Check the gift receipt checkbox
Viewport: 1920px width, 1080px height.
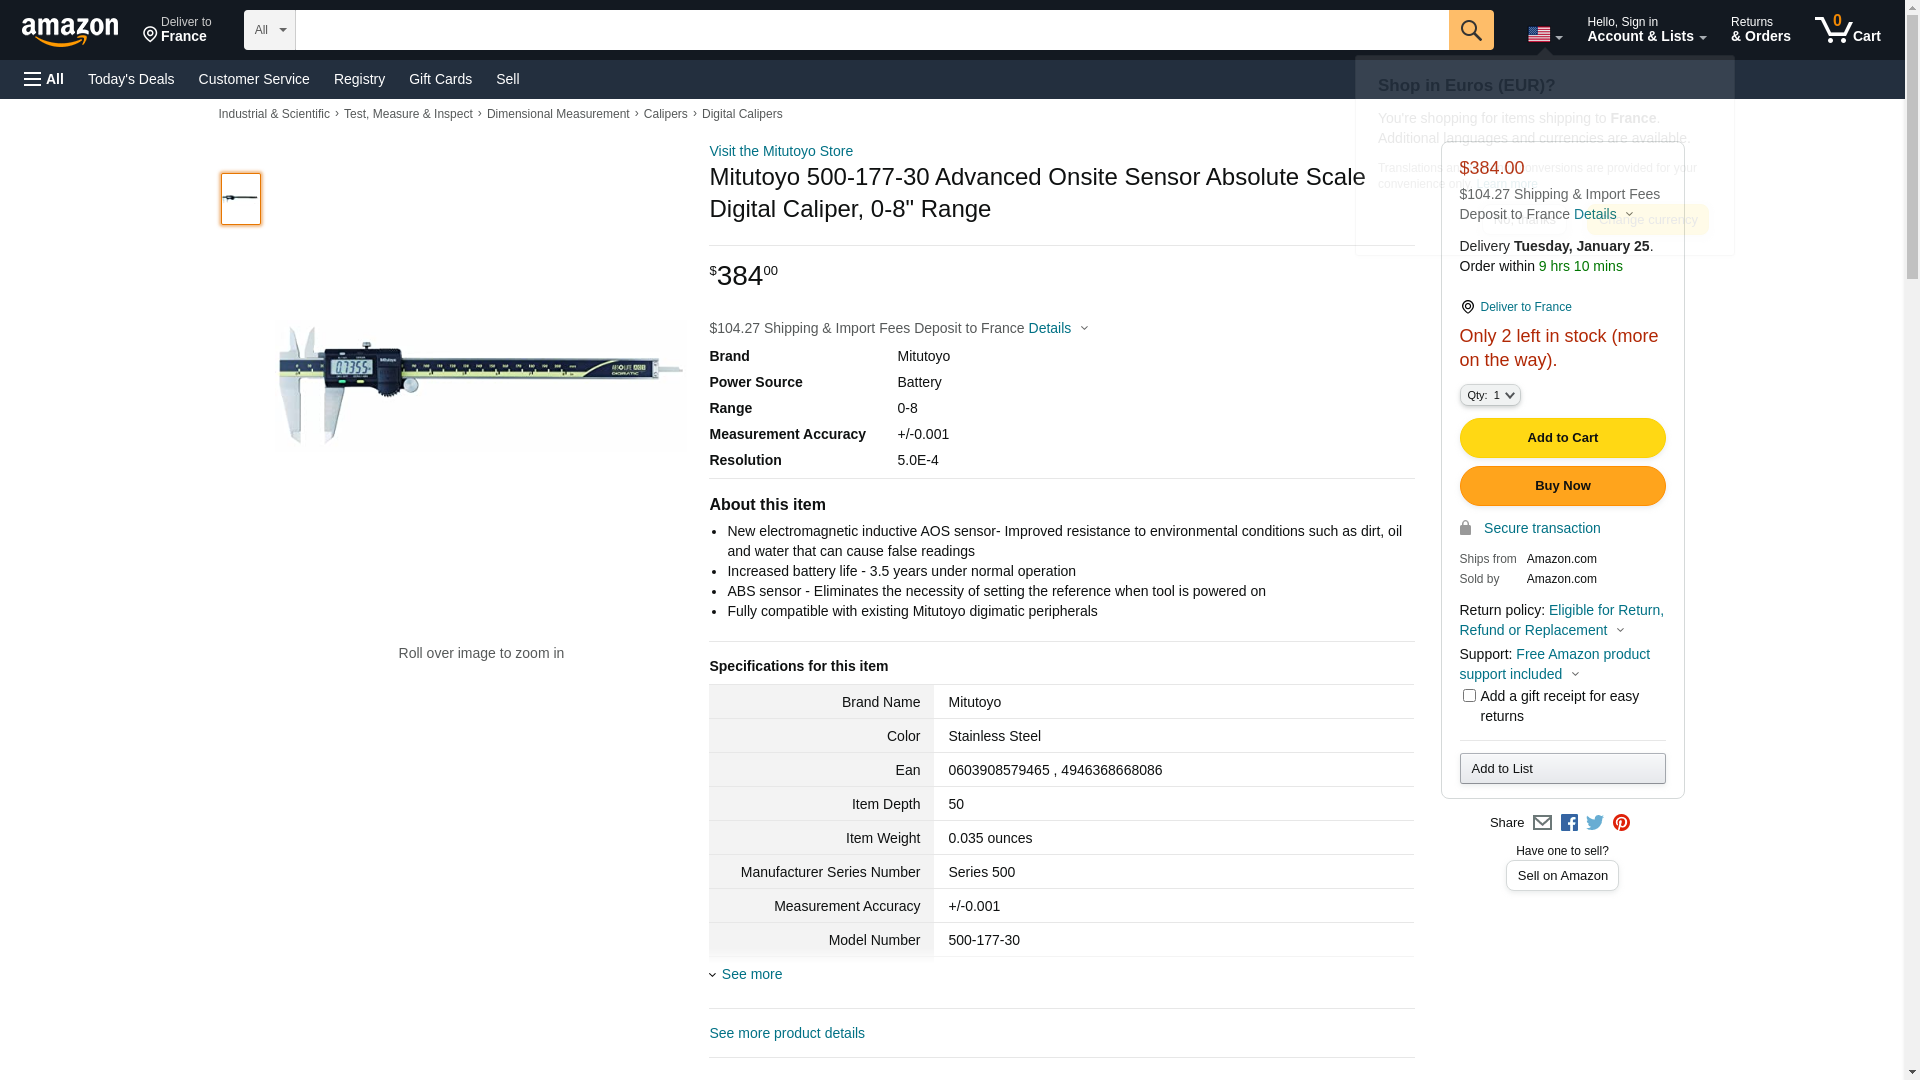pyautogui.click(x=1469, y=696)
